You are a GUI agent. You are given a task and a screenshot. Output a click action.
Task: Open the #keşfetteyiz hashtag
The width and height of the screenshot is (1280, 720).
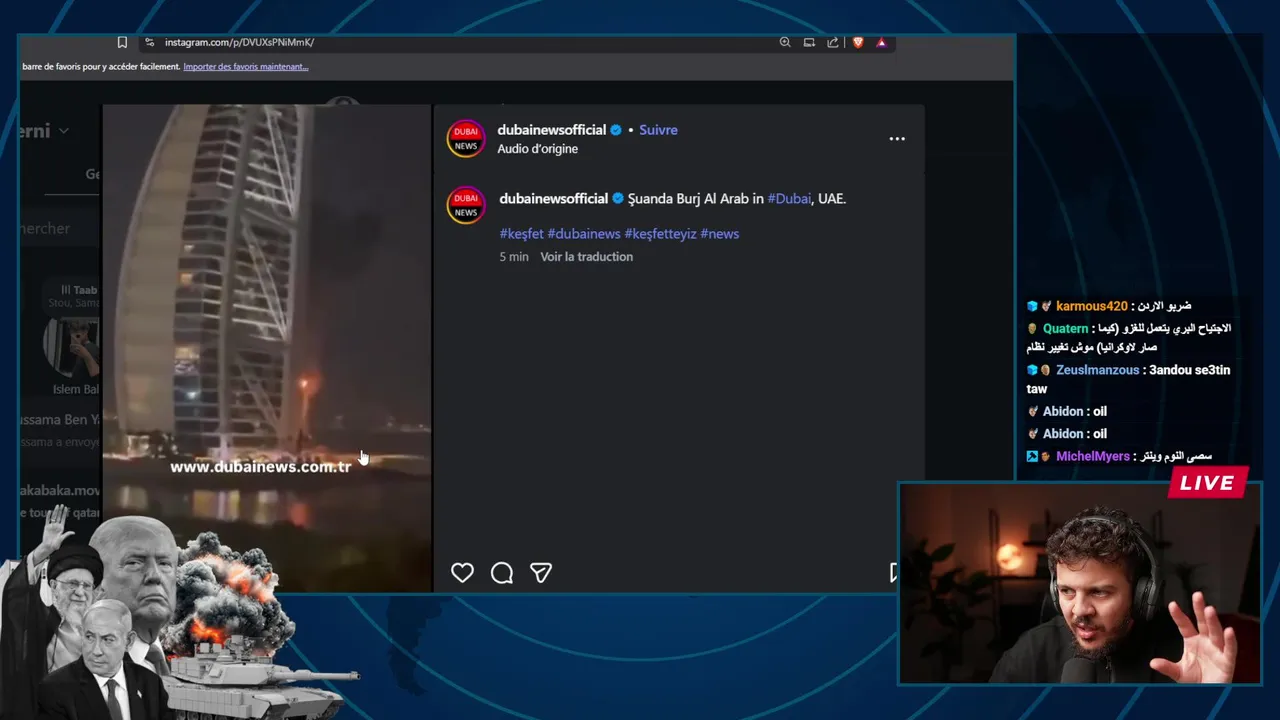click(x=660, y=234)
